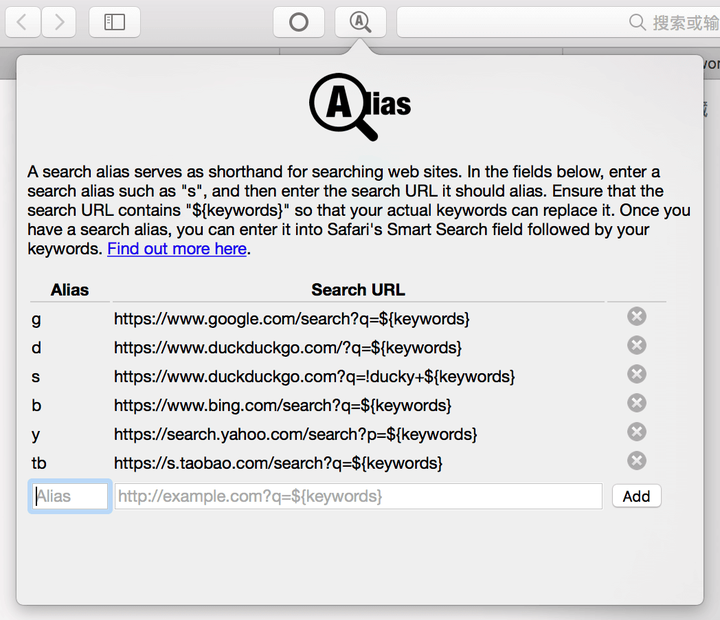Image resolution: width=720 pixels, height=620 pixels.
Task: Click the Alias logo at top
Action: (x=360, y=107)
